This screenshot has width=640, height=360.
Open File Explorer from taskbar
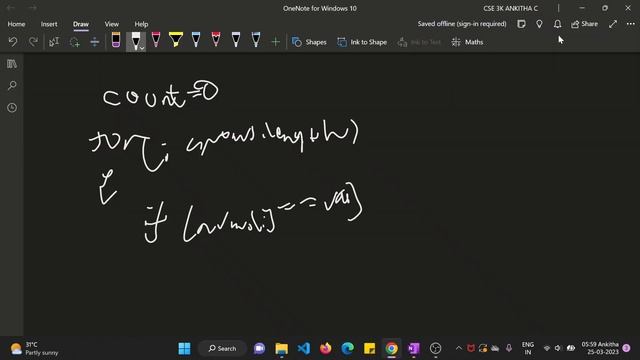coord(281,349)
